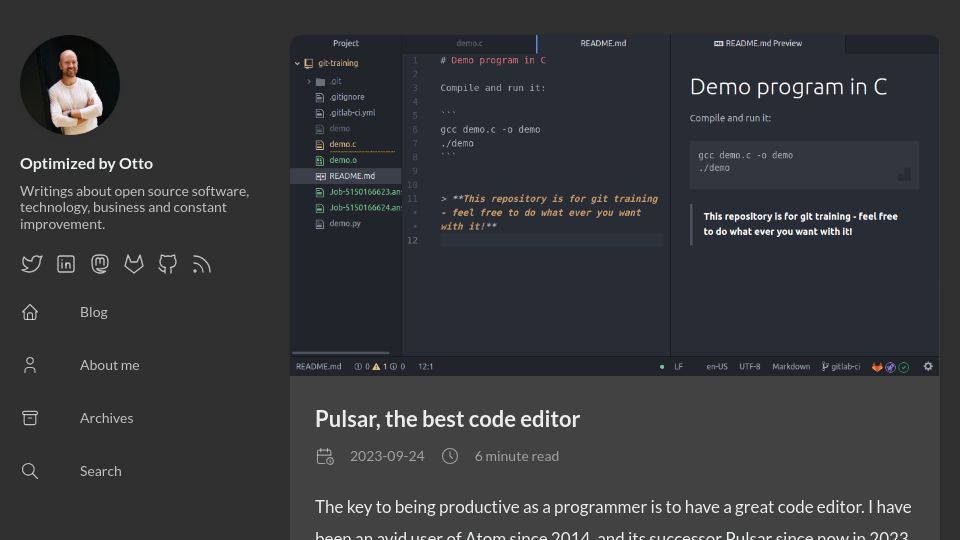Open the Mastodon profile icon
The width and height of the screenshot is (960, 540).
point(100,264)
